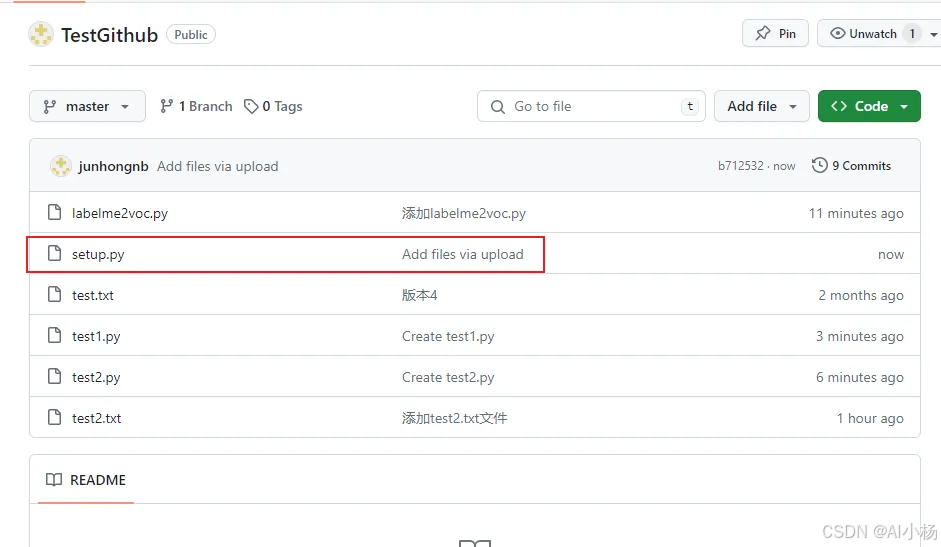The image size is (941, 547).
Task: Click the pin icon on Pin button
Action: tap(763, 33)
